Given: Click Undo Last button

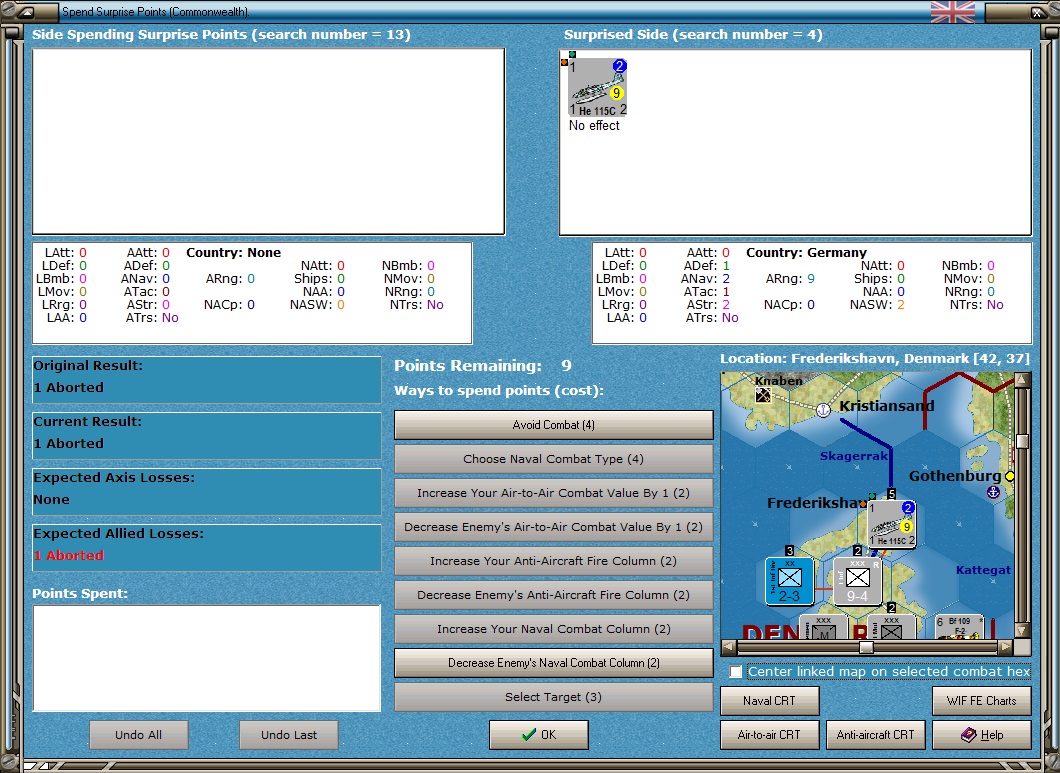Looking at the screenshot, I should pyautogui.click(x=288, y=735).
